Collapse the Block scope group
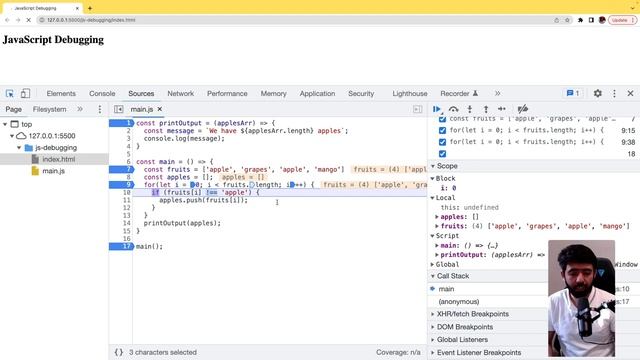The width and height of the screenshot is (640, 360). [433, 178]
